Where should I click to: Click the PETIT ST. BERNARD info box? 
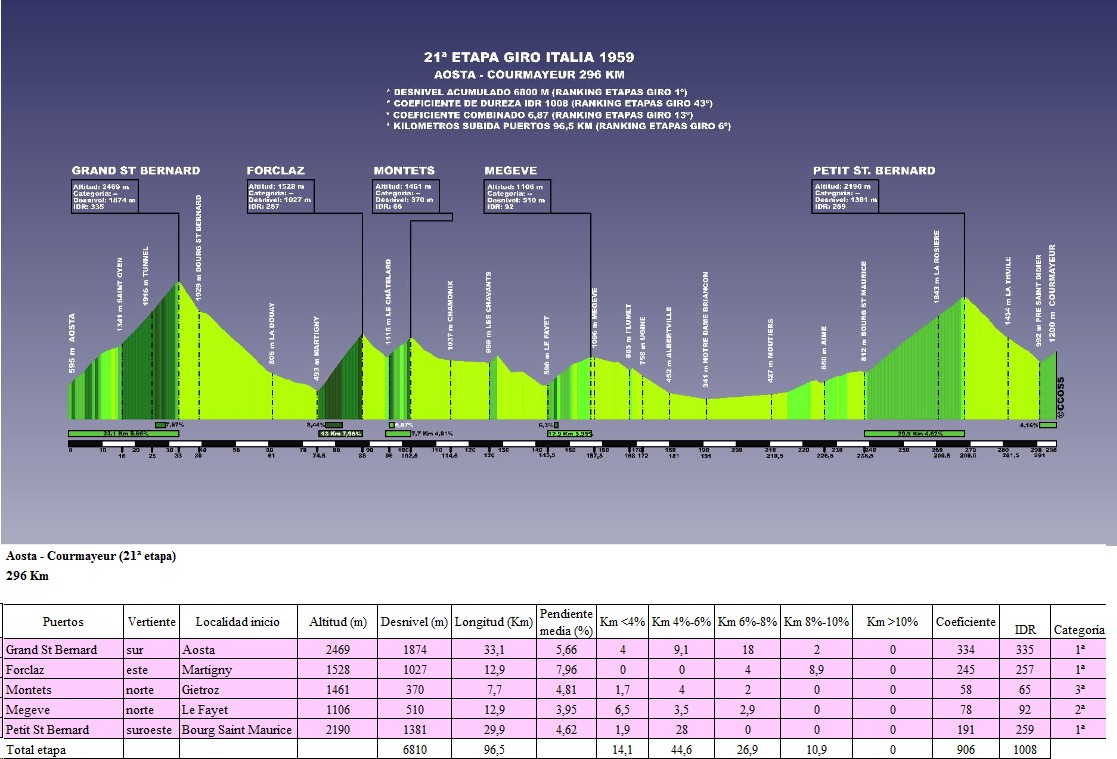[845, 196]
